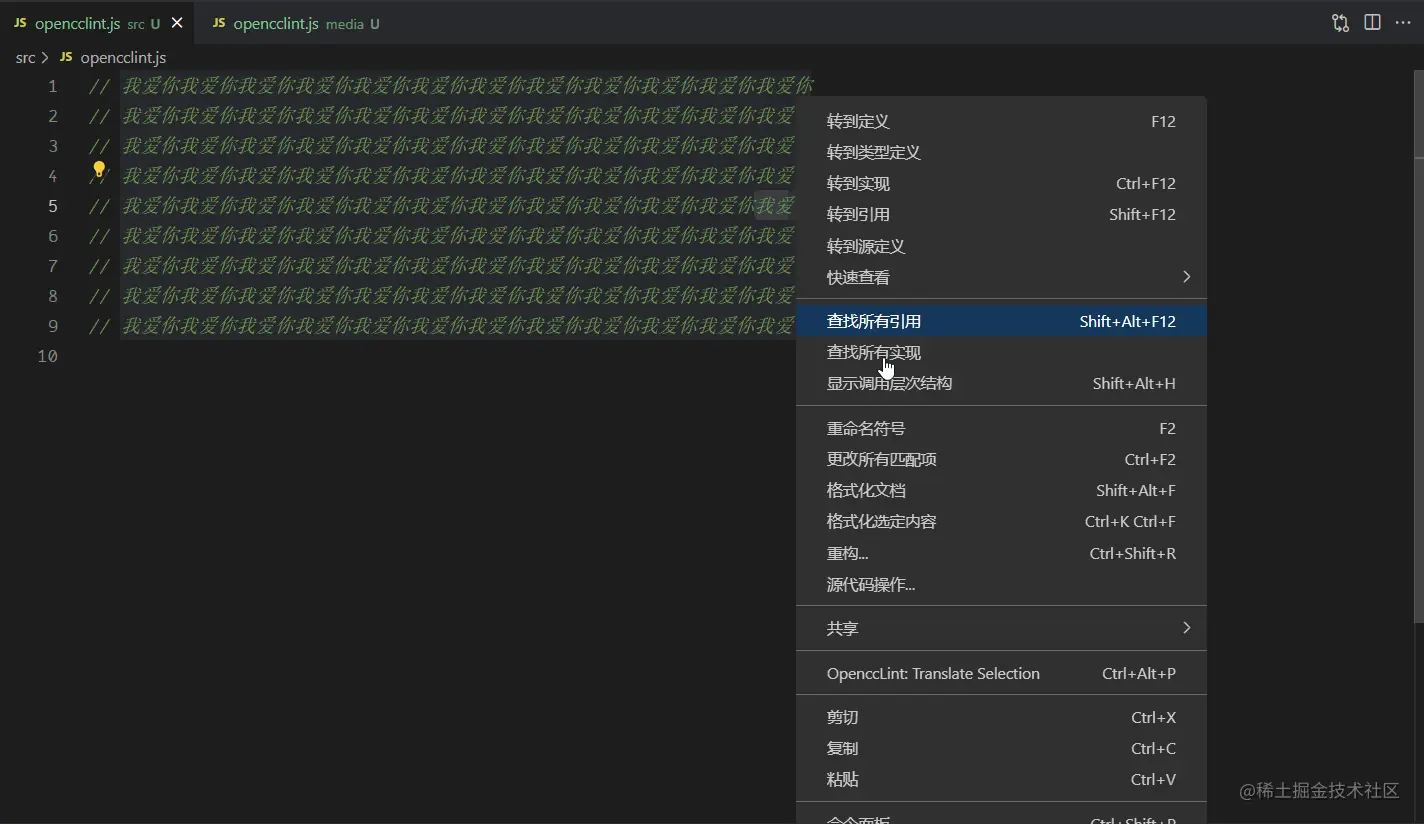Image resolution: width=1424 pixels, height=824 pixels.
Task: Click the quick fix lightbulb on line 4
Action: coord(99,172)
